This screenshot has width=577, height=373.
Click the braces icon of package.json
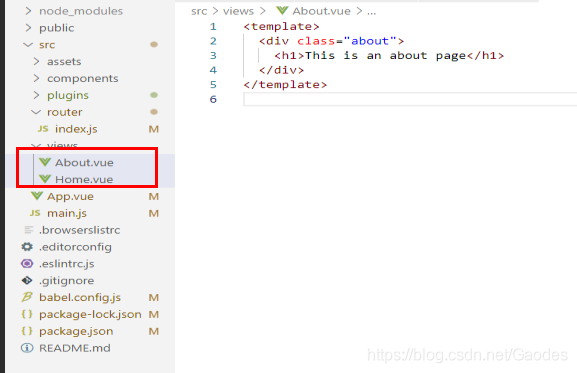point(27,331)
